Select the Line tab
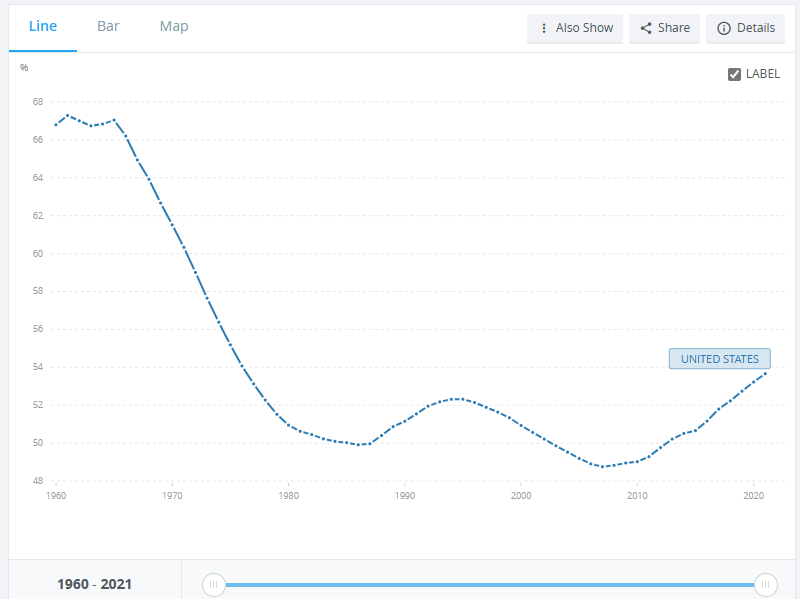 (x=43, y=27)
